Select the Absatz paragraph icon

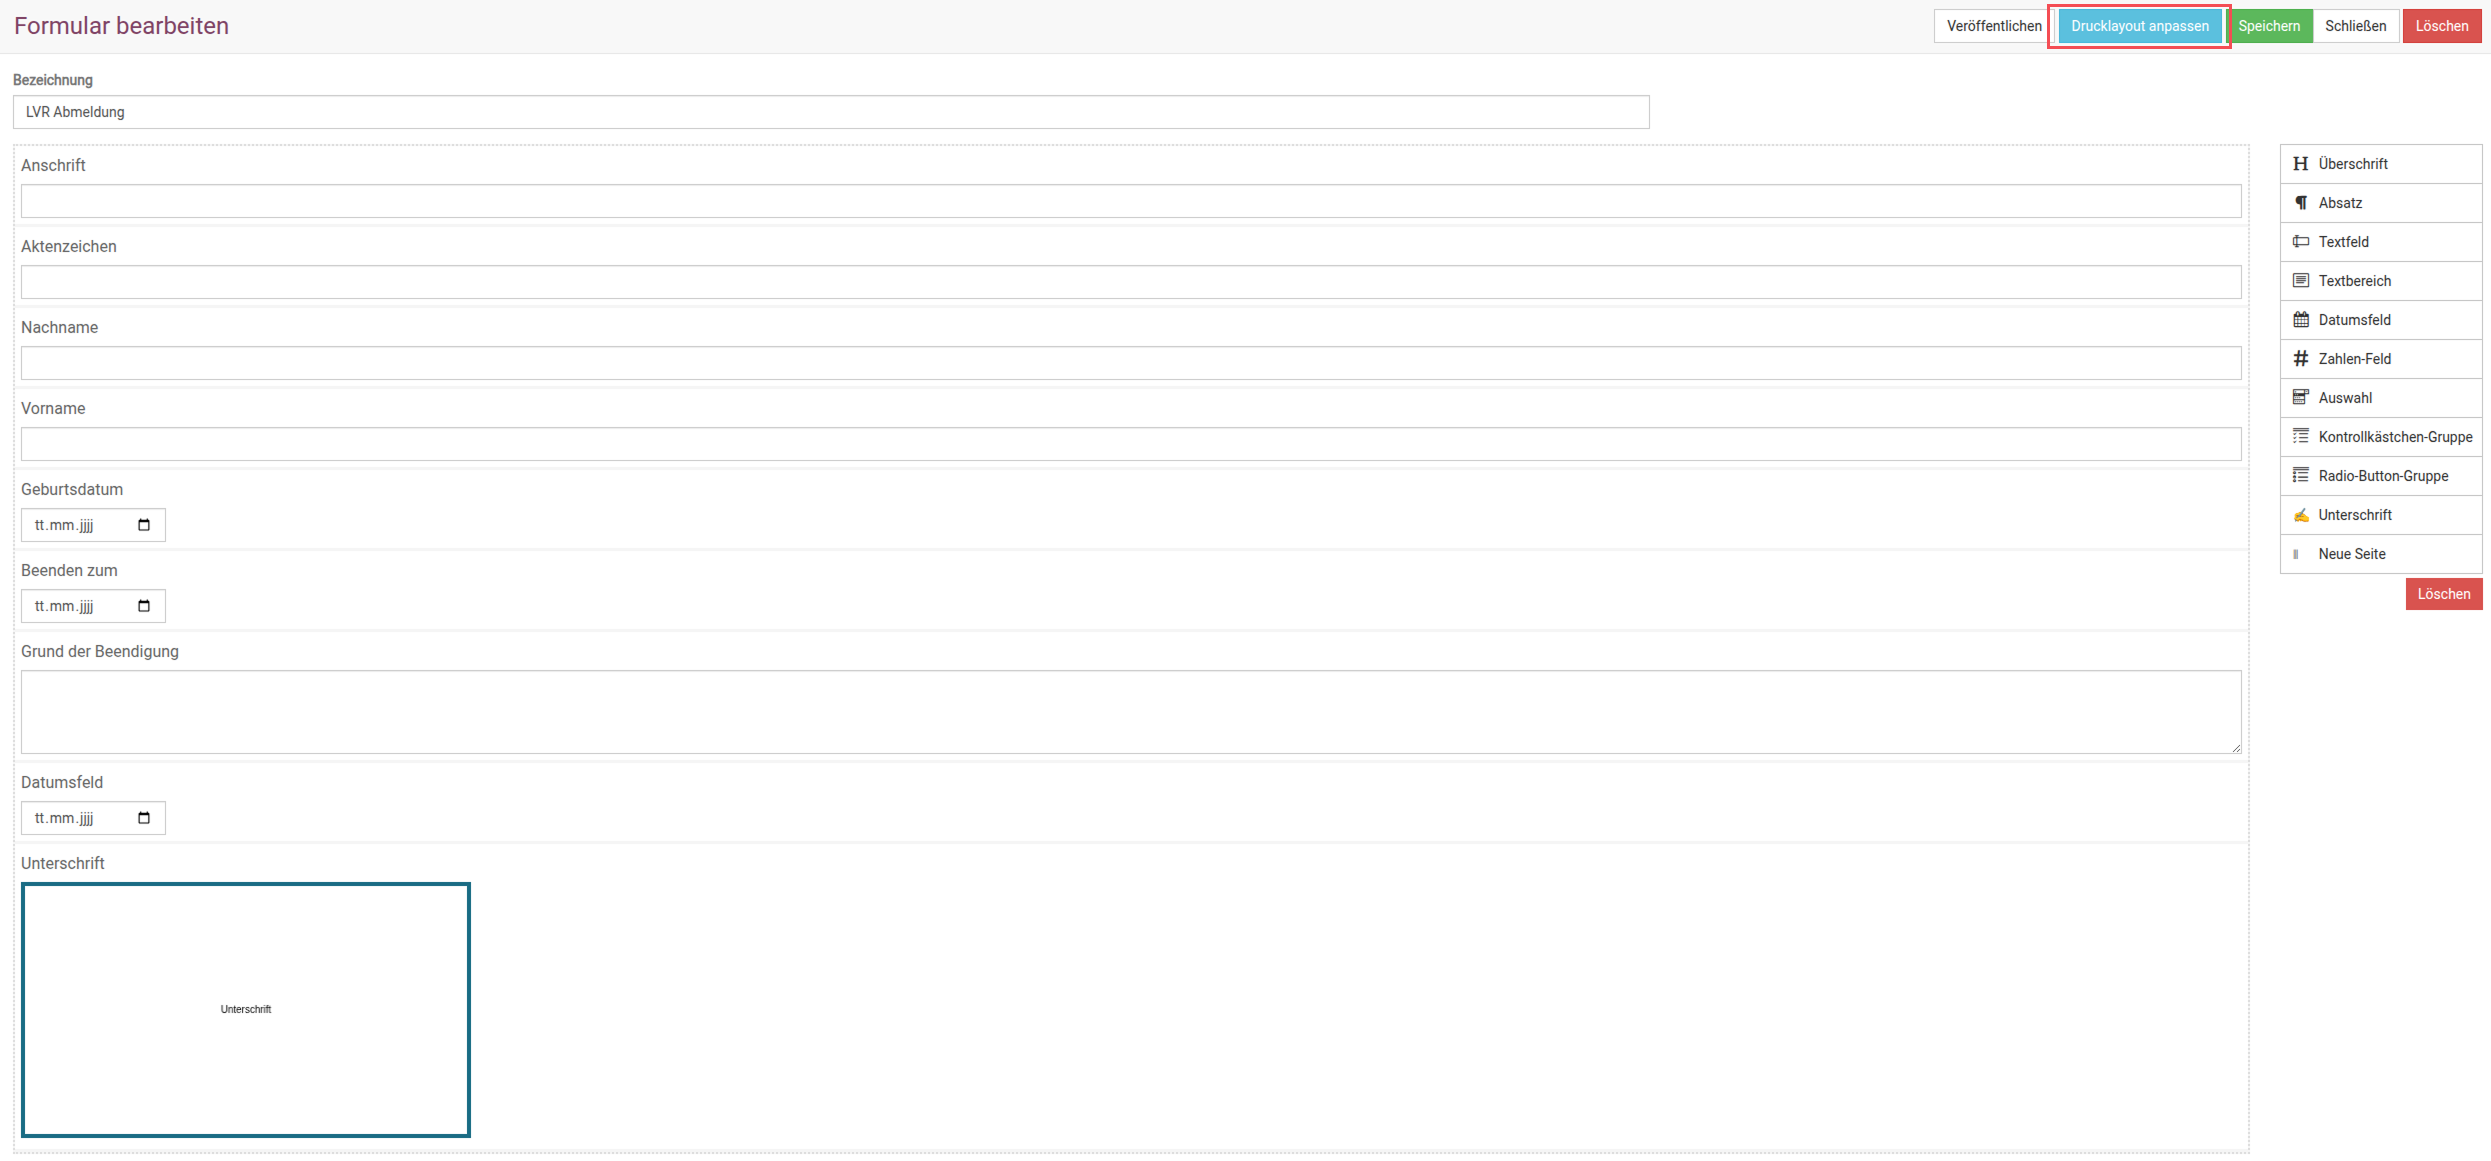pos(2300,203)
